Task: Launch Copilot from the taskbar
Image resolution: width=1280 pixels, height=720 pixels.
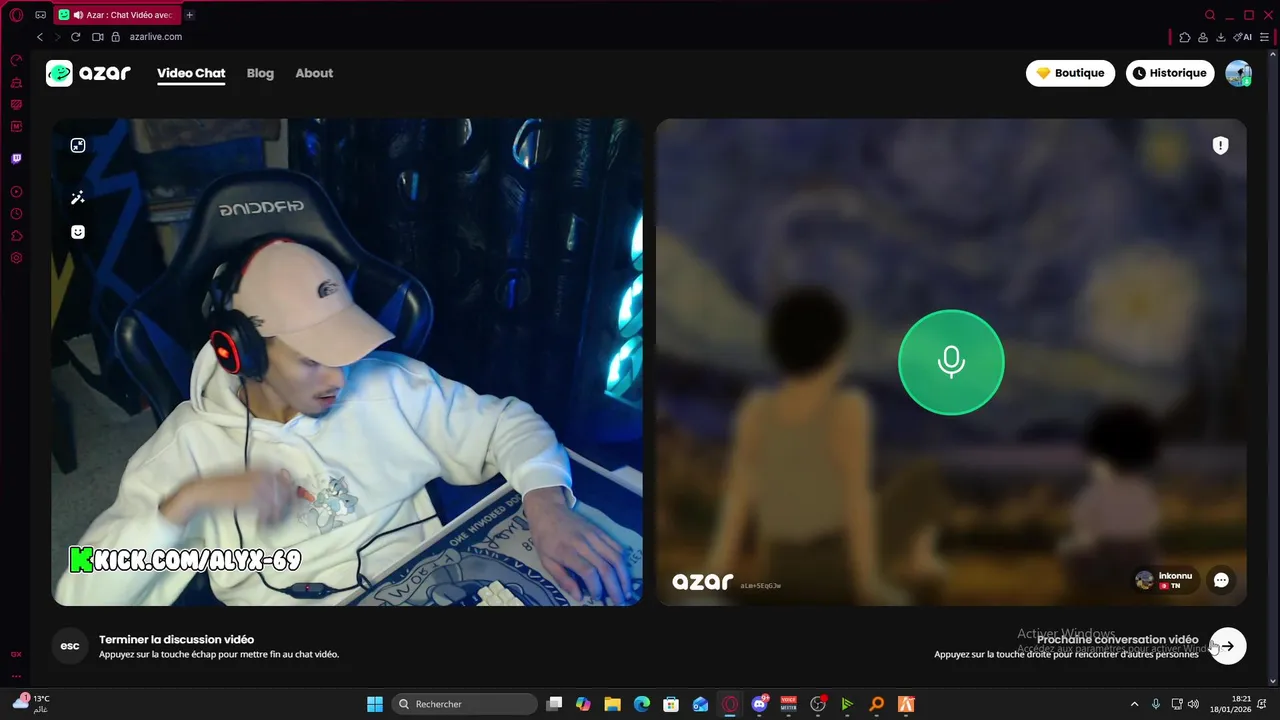Action: (x=583, y=704)
